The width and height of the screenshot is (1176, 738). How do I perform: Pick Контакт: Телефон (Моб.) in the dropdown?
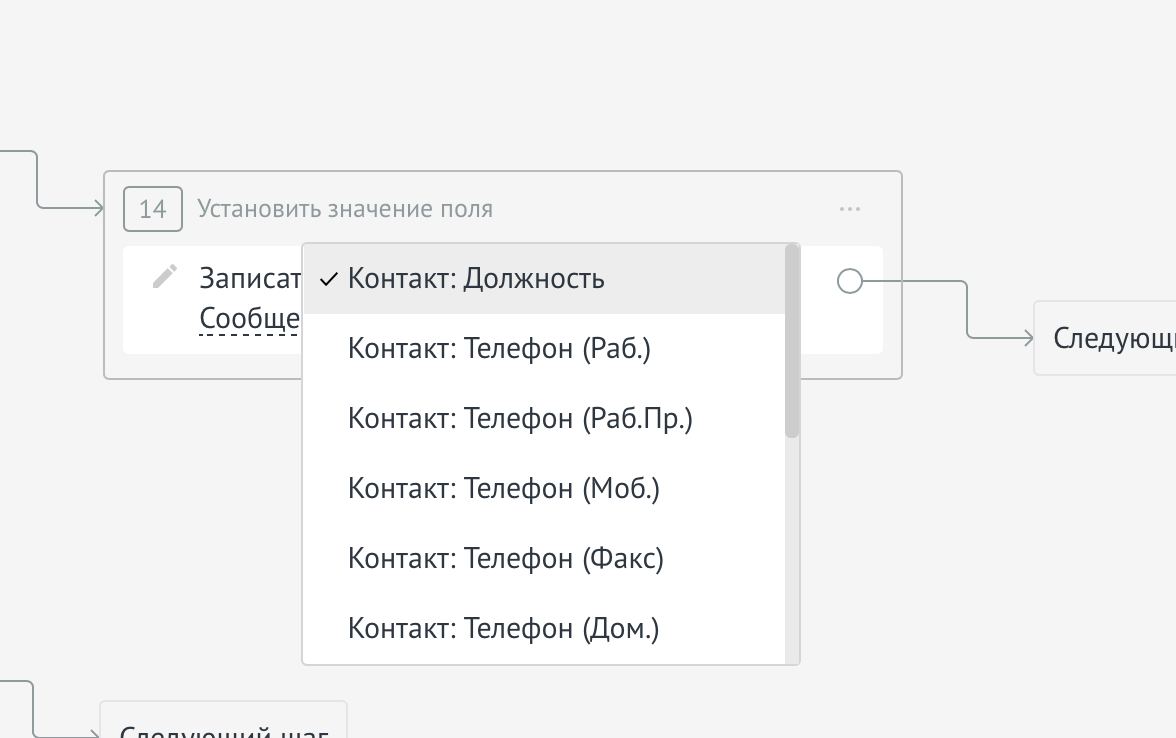pos(503,489)
